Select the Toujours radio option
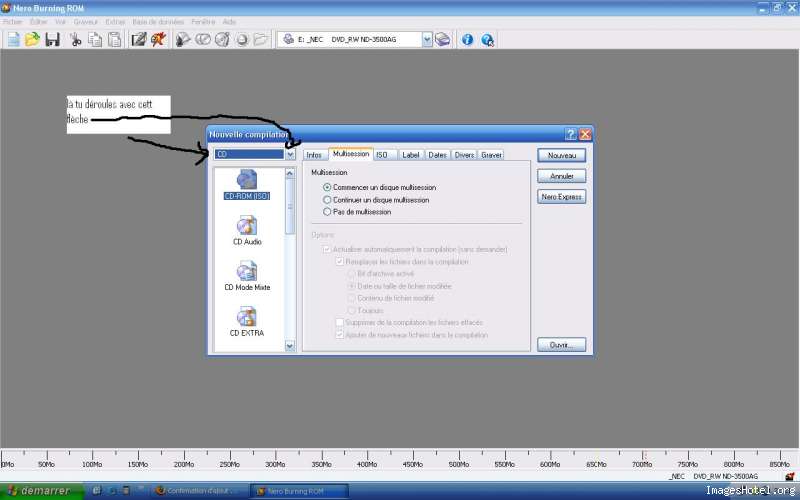The height and width of the screenshot is (500, 800). click(351, 310)
